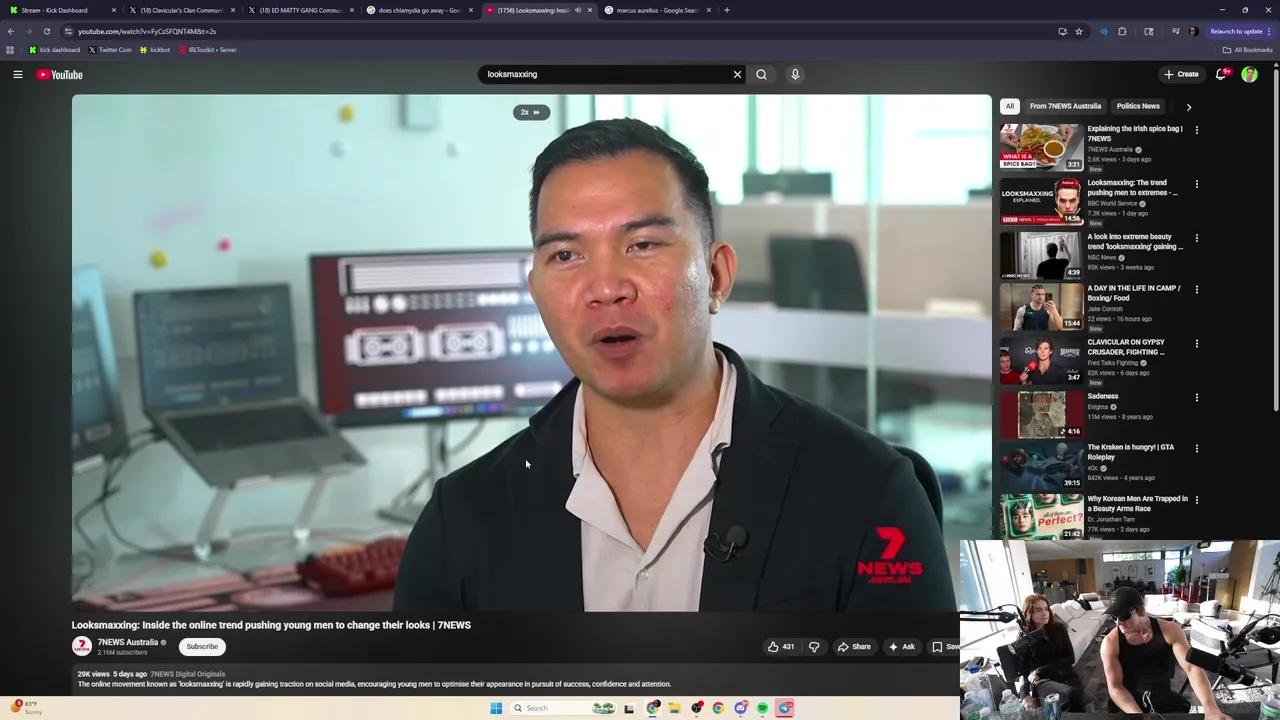Switch to marcus aurelius Google Search tab
Viewport: 1280px width, 720px height.
click(x=656, y=10)
